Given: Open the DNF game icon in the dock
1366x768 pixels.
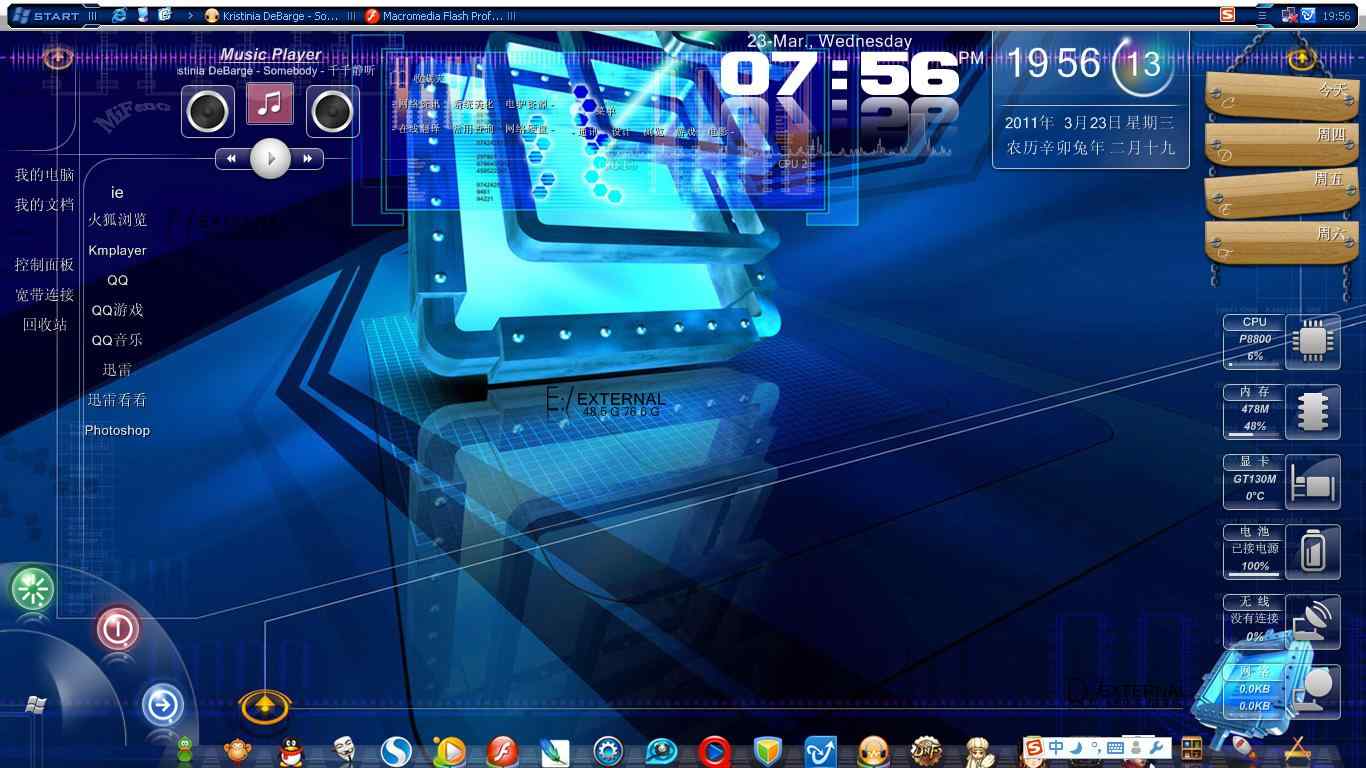Looking at the screenshot, I should [926, 751].
